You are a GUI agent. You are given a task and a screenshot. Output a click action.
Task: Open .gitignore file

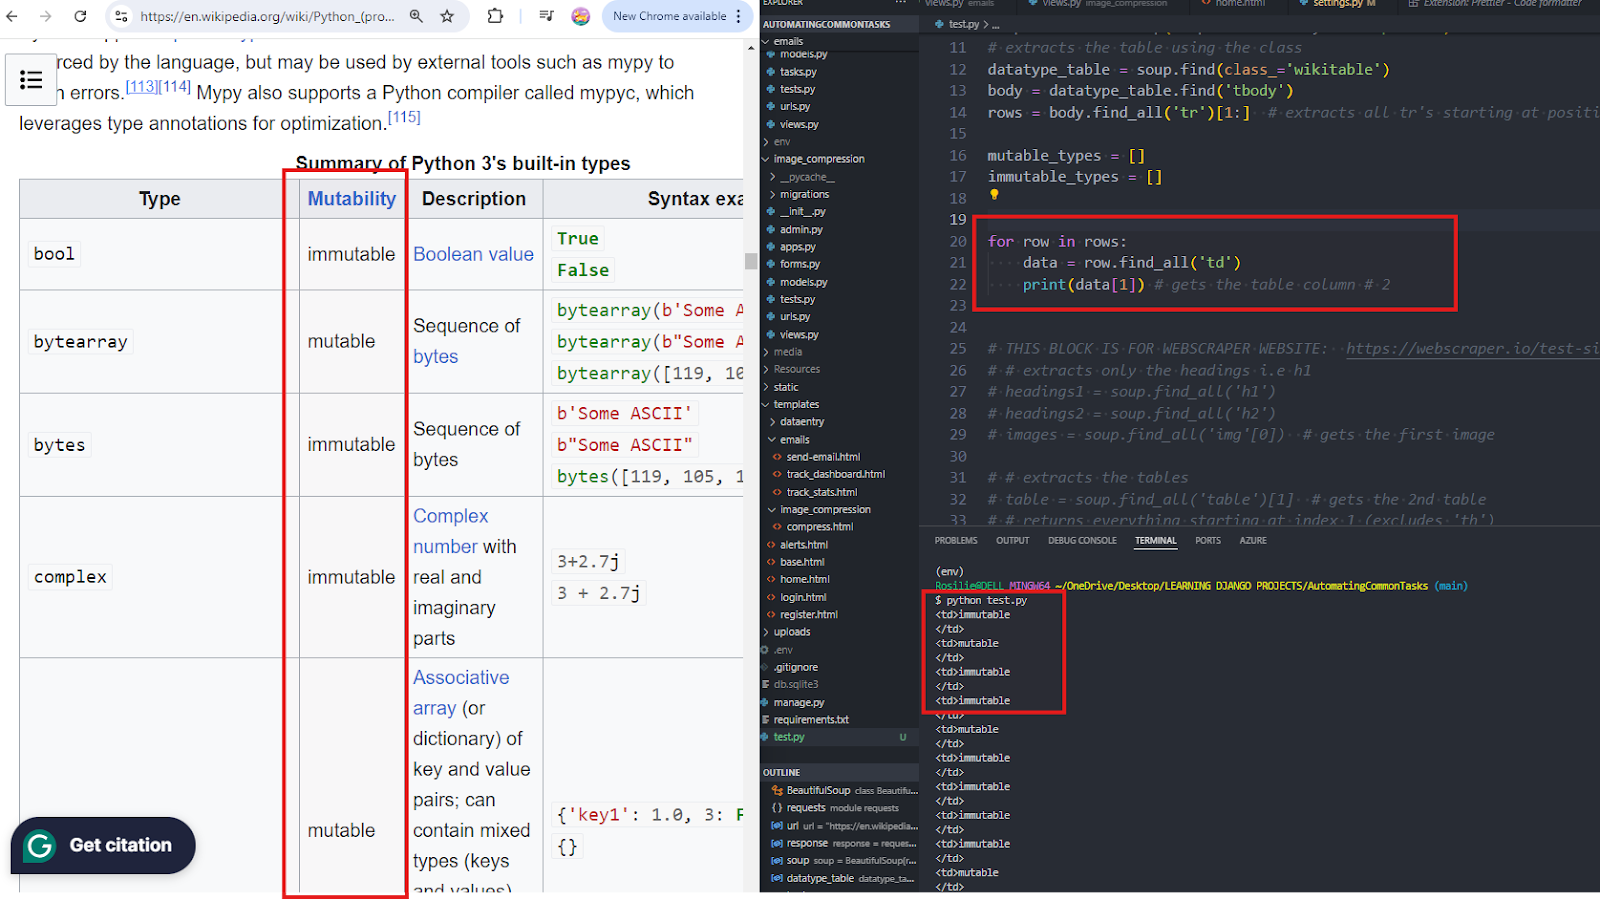795,667
